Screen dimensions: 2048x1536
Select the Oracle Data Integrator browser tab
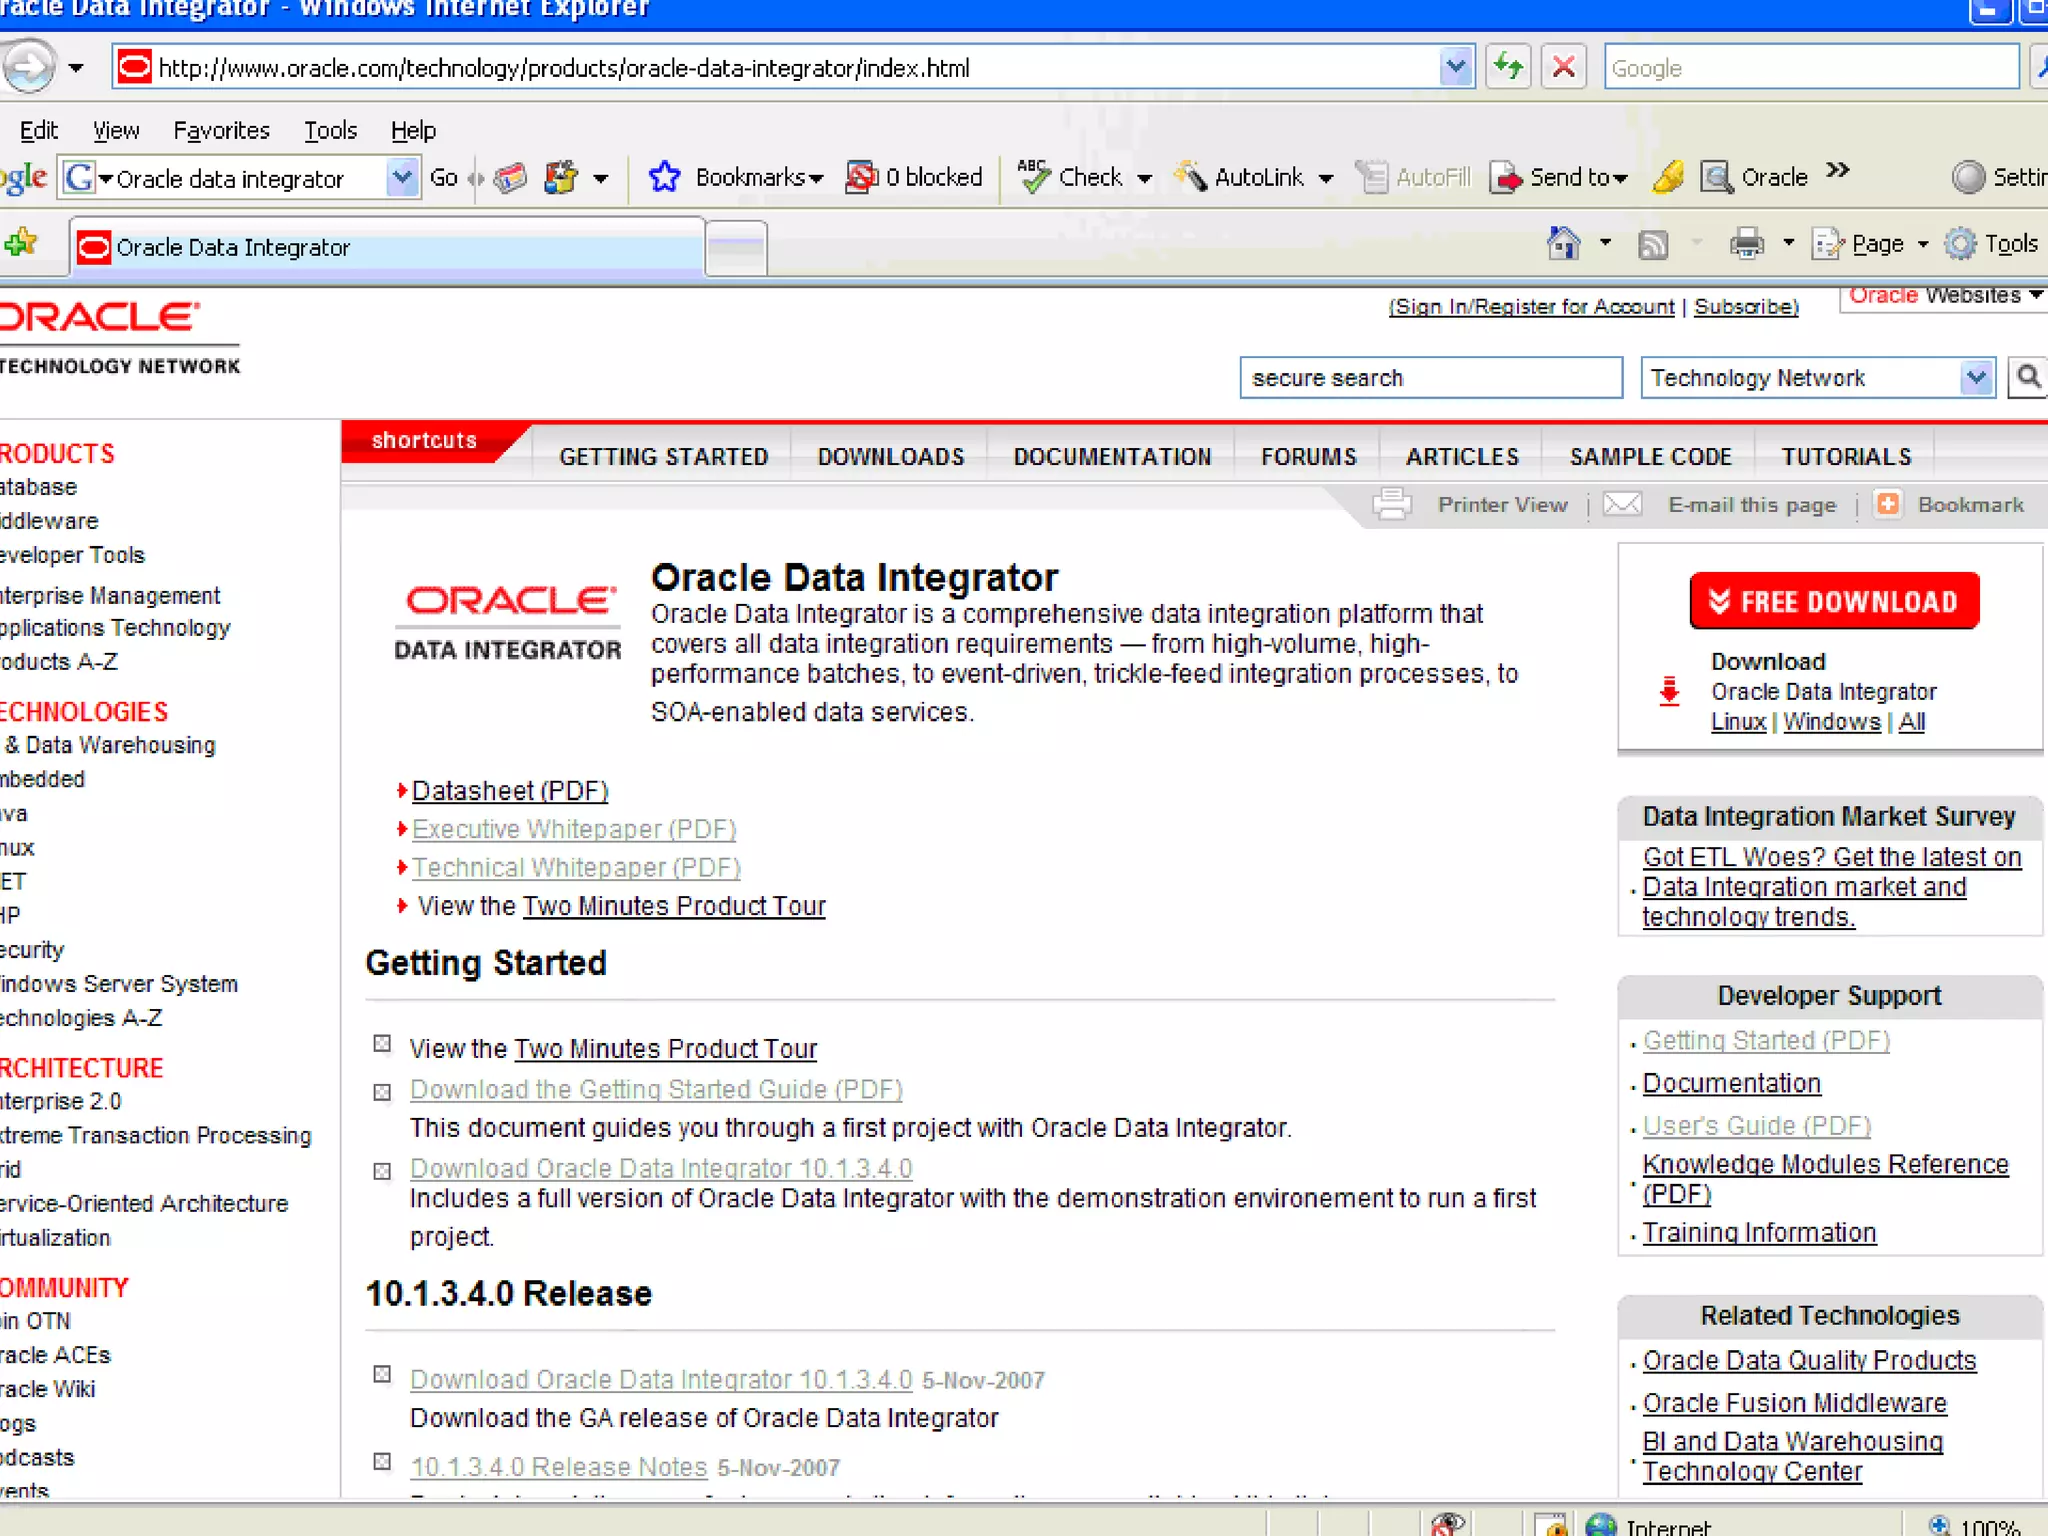[x=387, y=246]
